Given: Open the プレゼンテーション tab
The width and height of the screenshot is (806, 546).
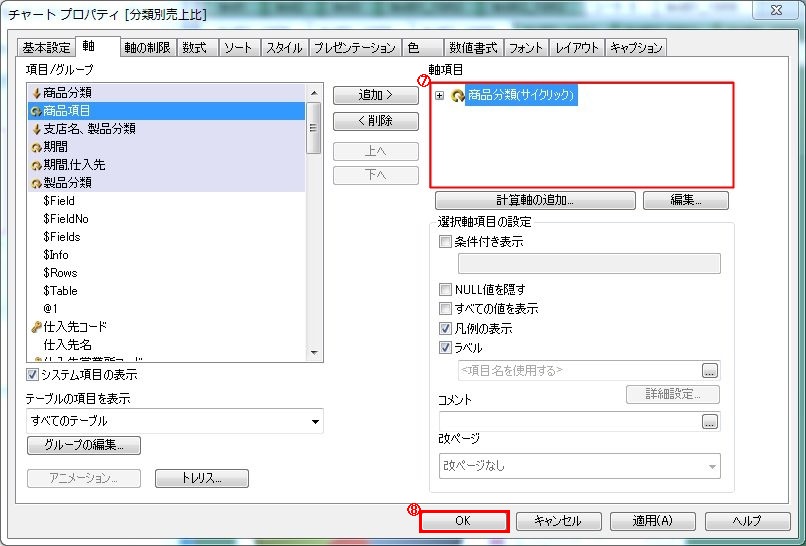Looking at the screenshot, I should tap(355, 48).
